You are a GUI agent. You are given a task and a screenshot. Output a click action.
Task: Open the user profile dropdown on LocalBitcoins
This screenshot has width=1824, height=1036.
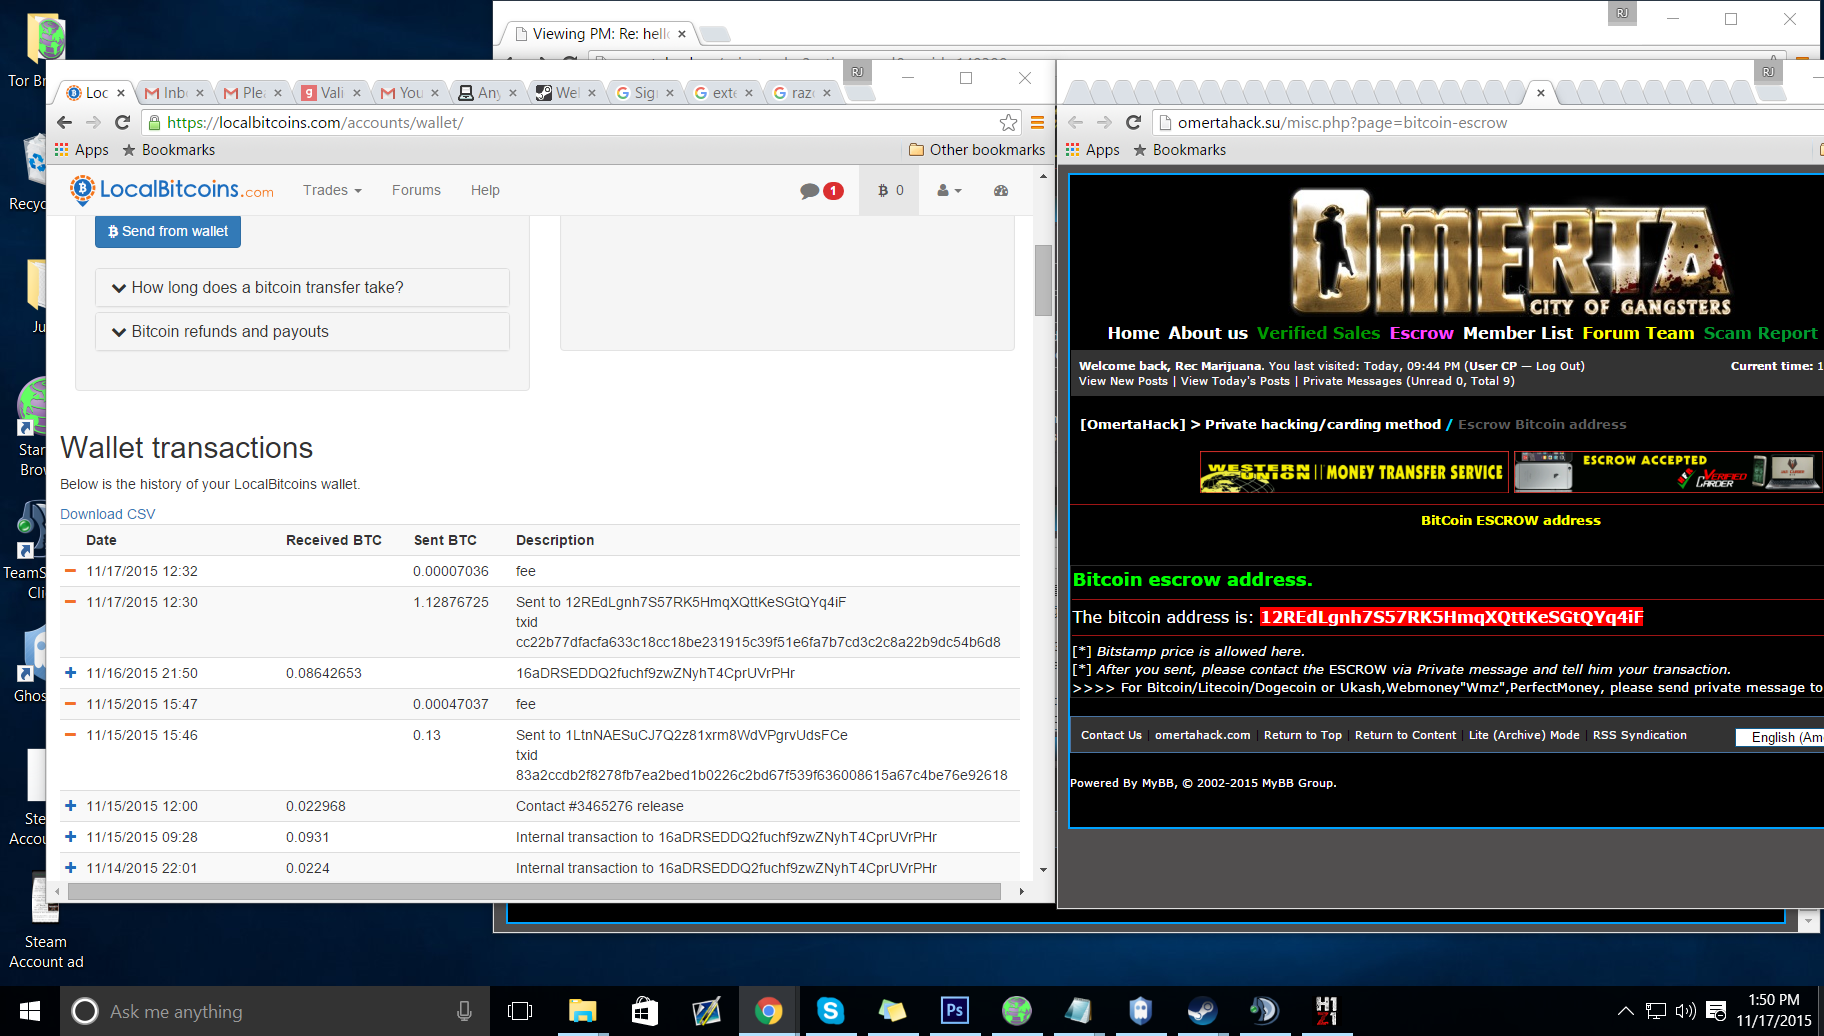click(x=949, y=190)
